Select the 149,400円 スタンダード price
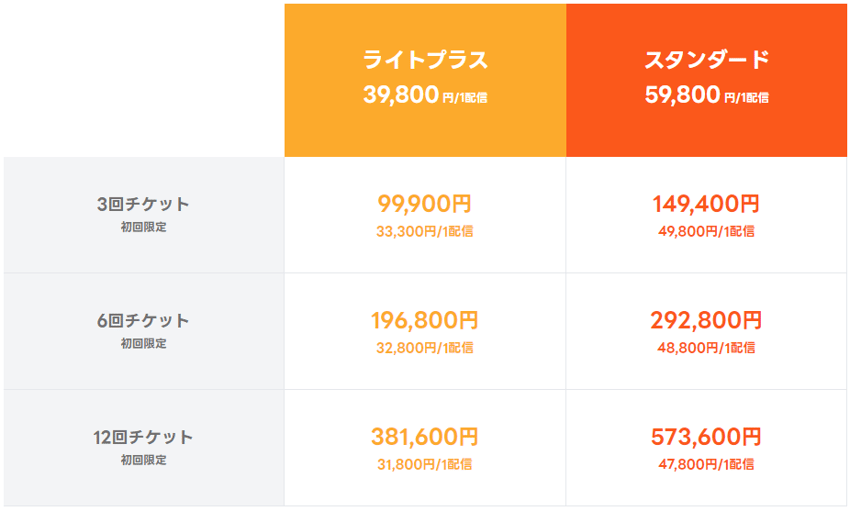Screen dimensions: 850x511 pyautogui.click(x=706, y=204)
